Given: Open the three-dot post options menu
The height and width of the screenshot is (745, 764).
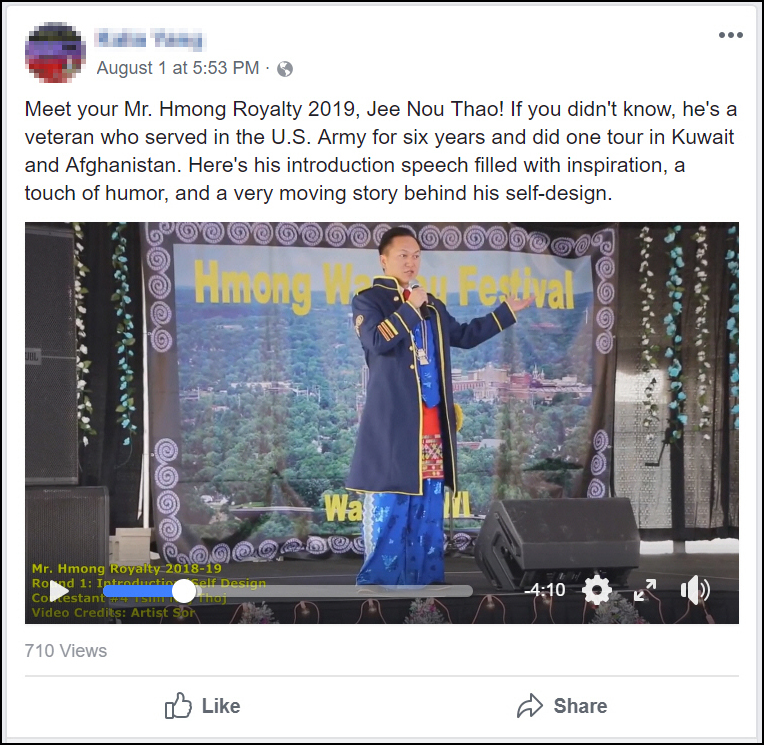Looking at the screenshot, I should (x=731, y=35).
